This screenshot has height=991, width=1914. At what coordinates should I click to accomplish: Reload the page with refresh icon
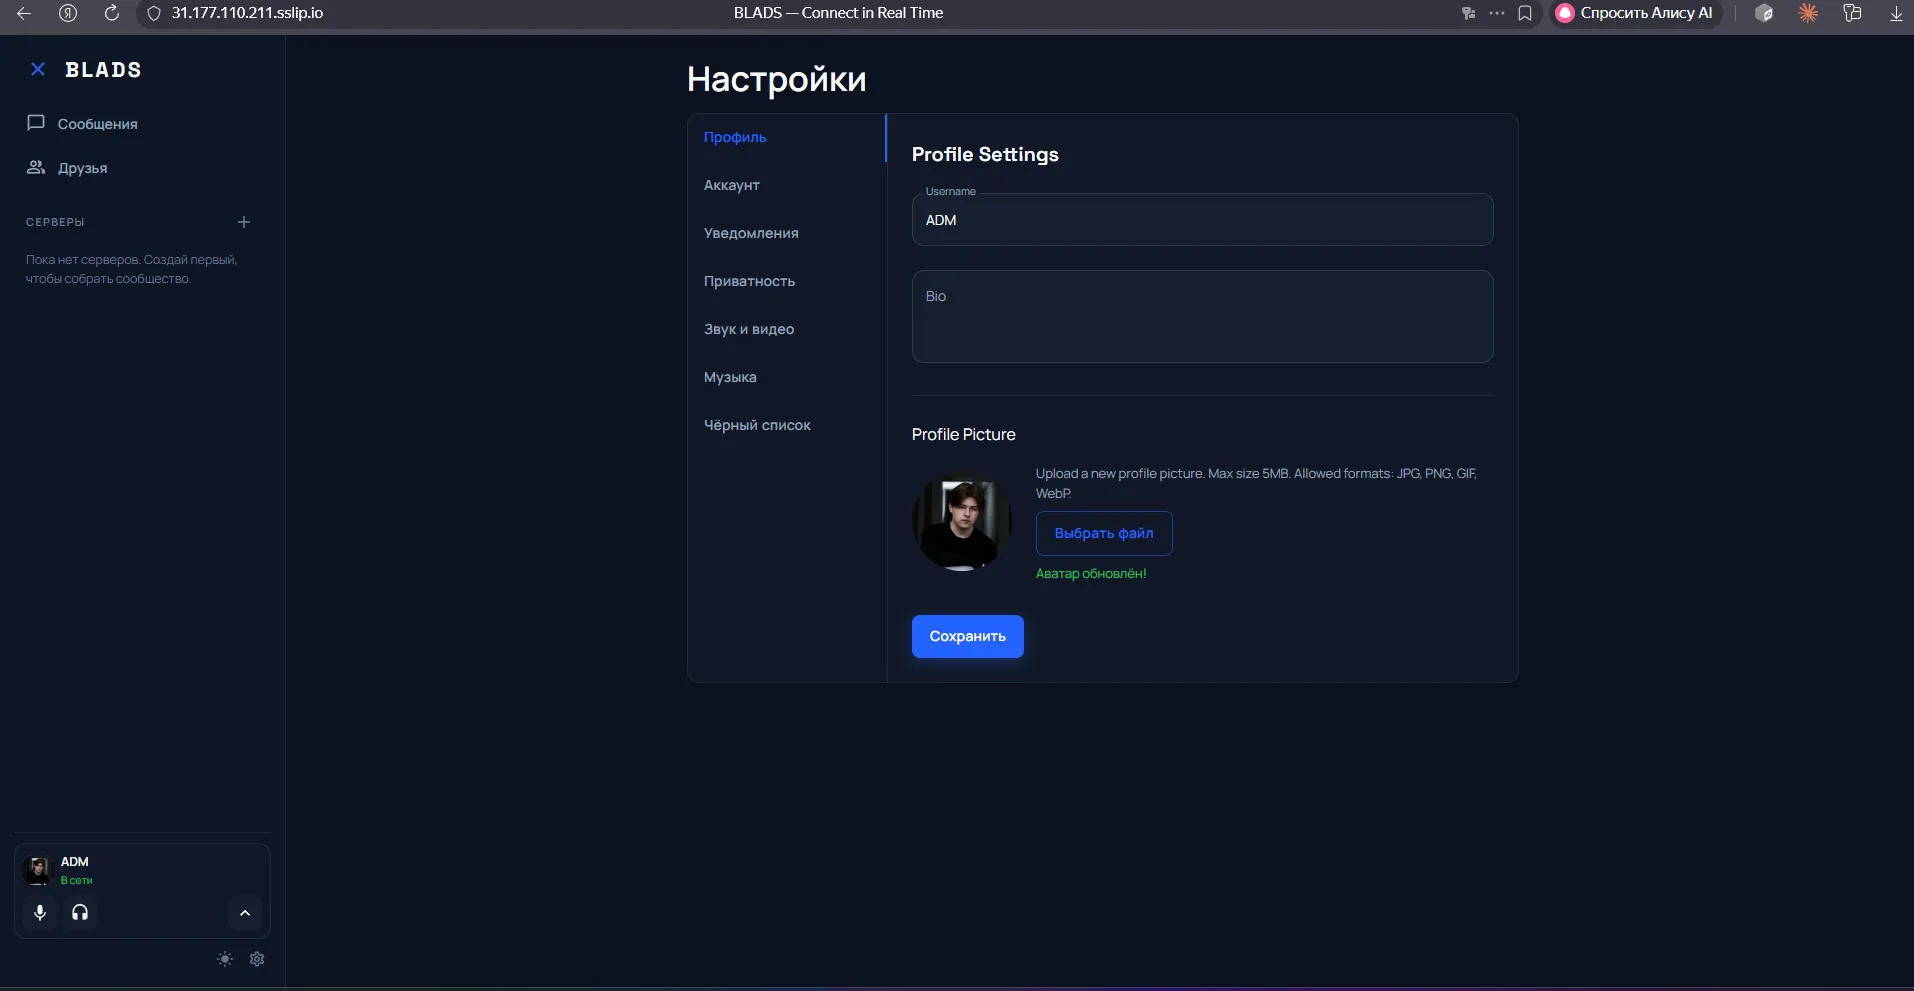[x=112, y=13]
